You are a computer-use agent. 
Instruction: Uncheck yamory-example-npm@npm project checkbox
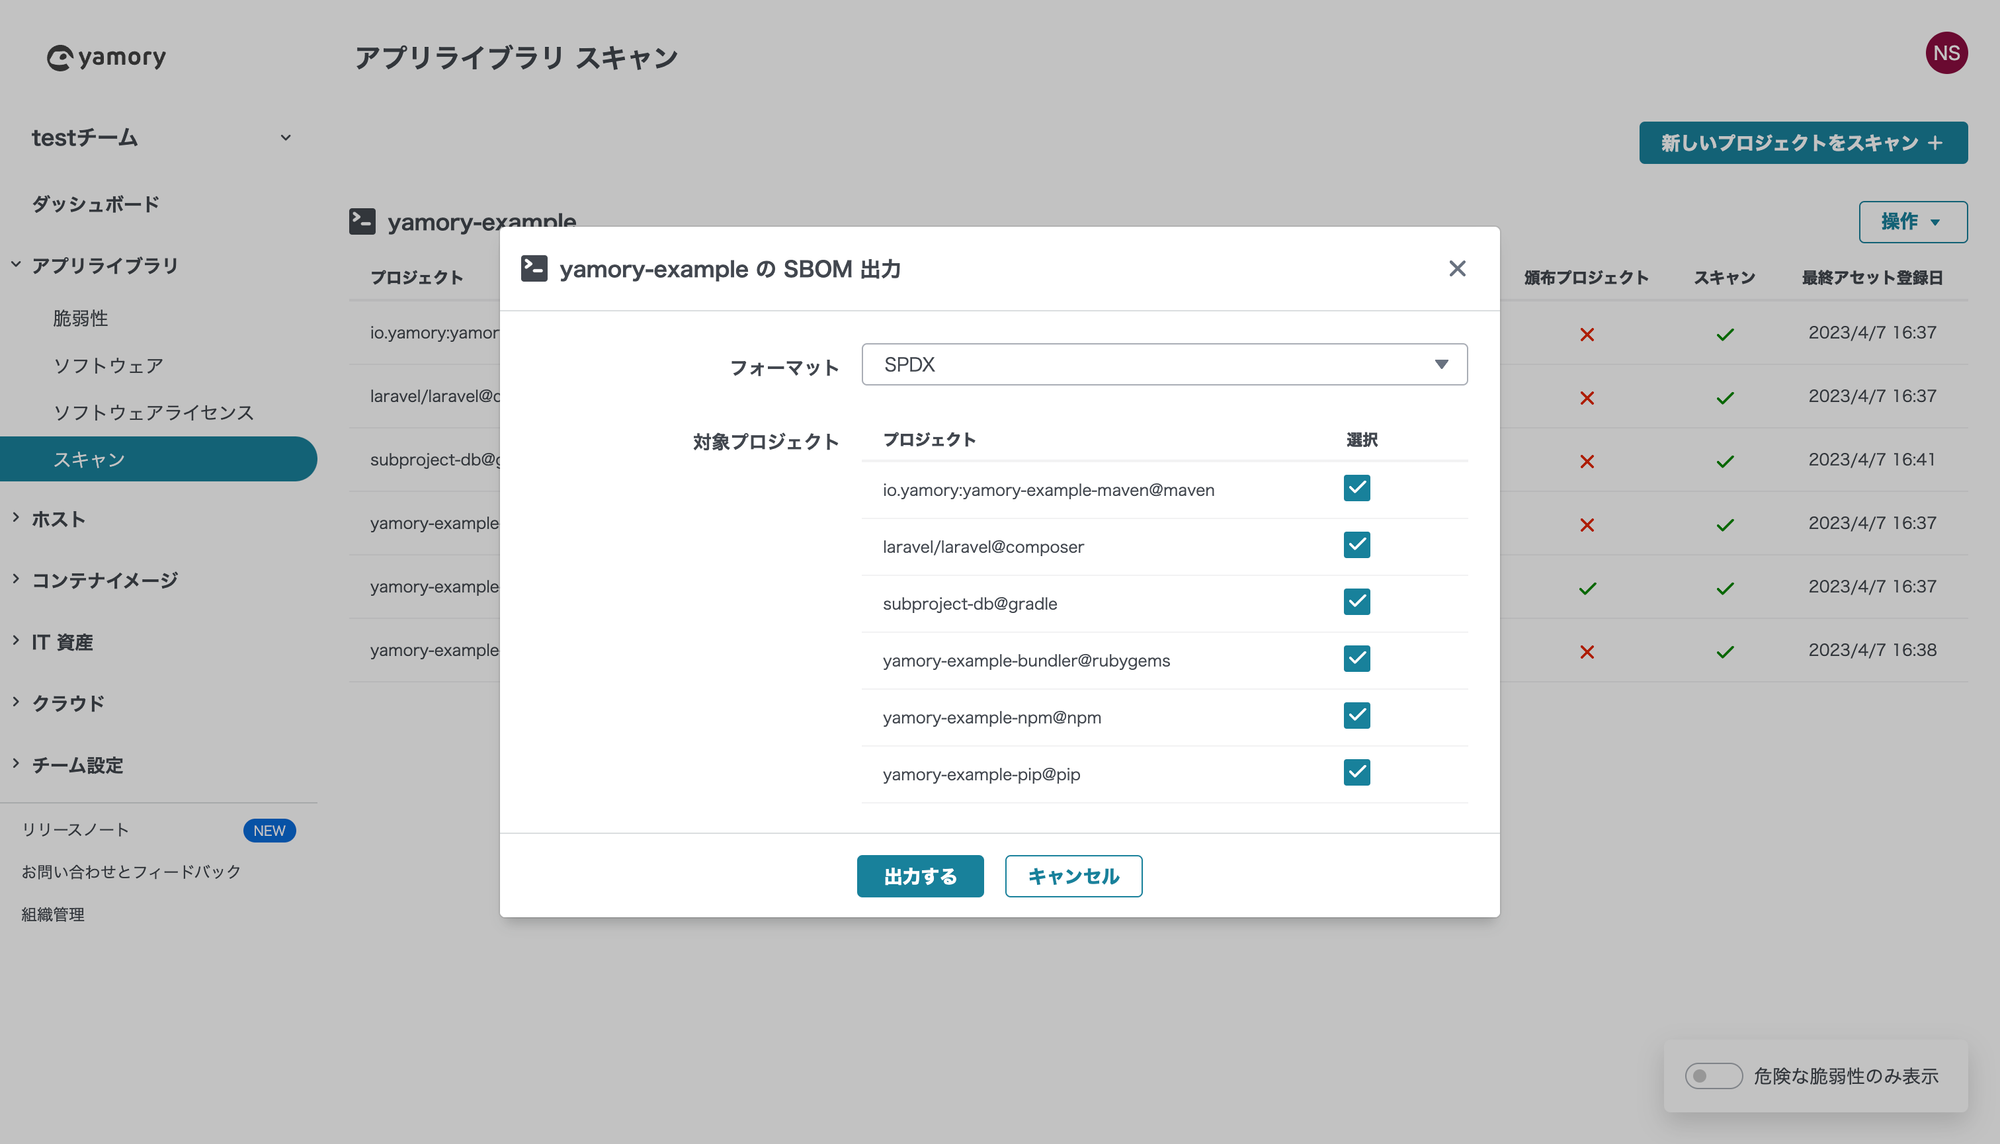[1357, 715]
